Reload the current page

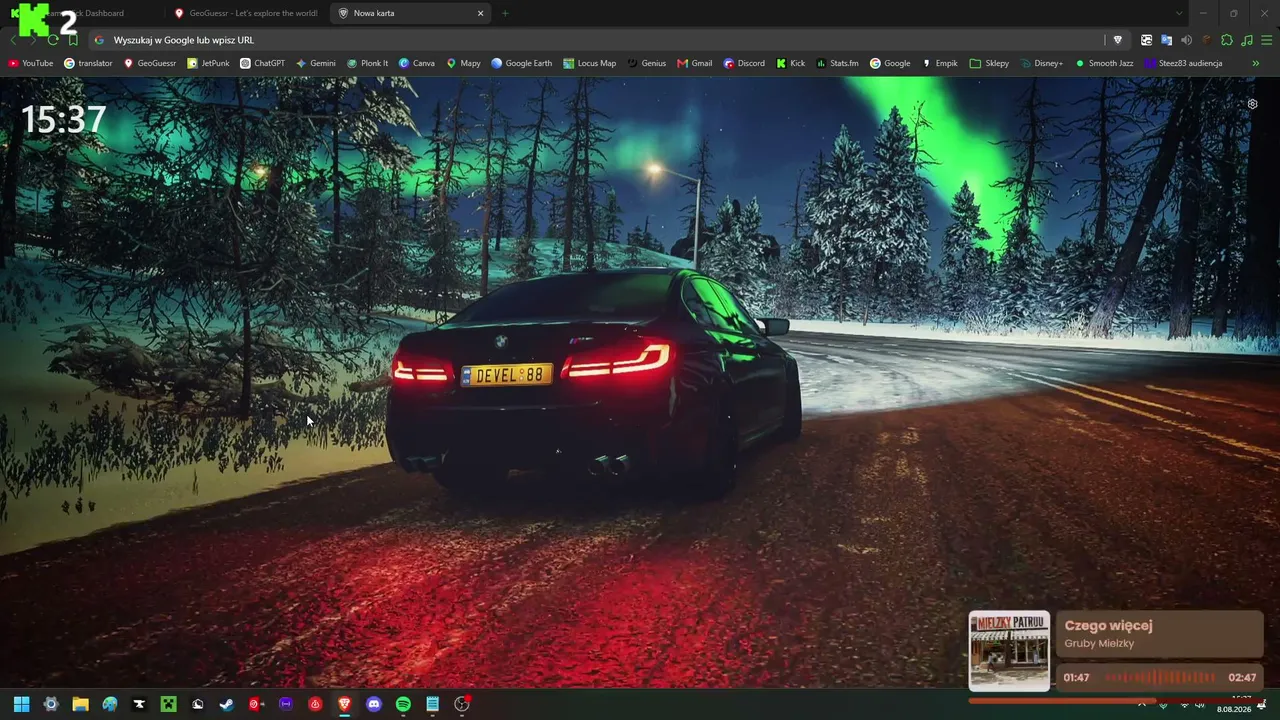(x=53, y=40)
